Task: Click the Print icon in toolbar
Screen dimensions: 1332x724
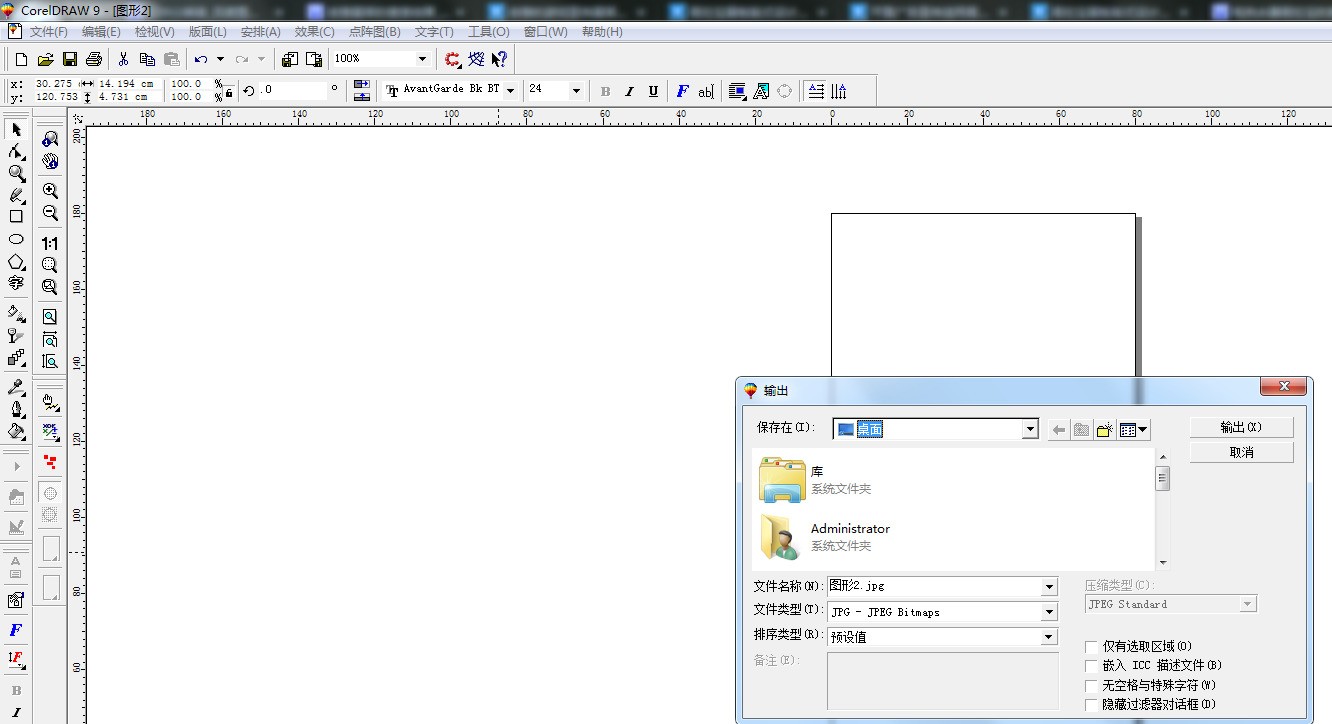Action: (x=94, y=59)
